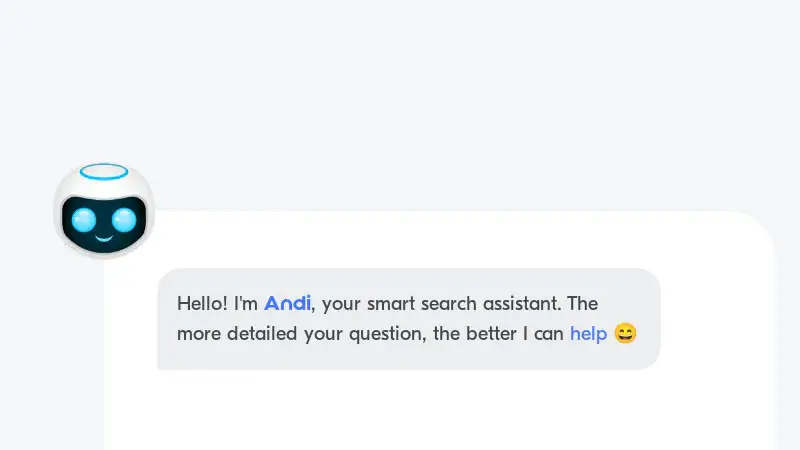
Task: Click the robot's right glowing eye
Action: pos(124,220)
